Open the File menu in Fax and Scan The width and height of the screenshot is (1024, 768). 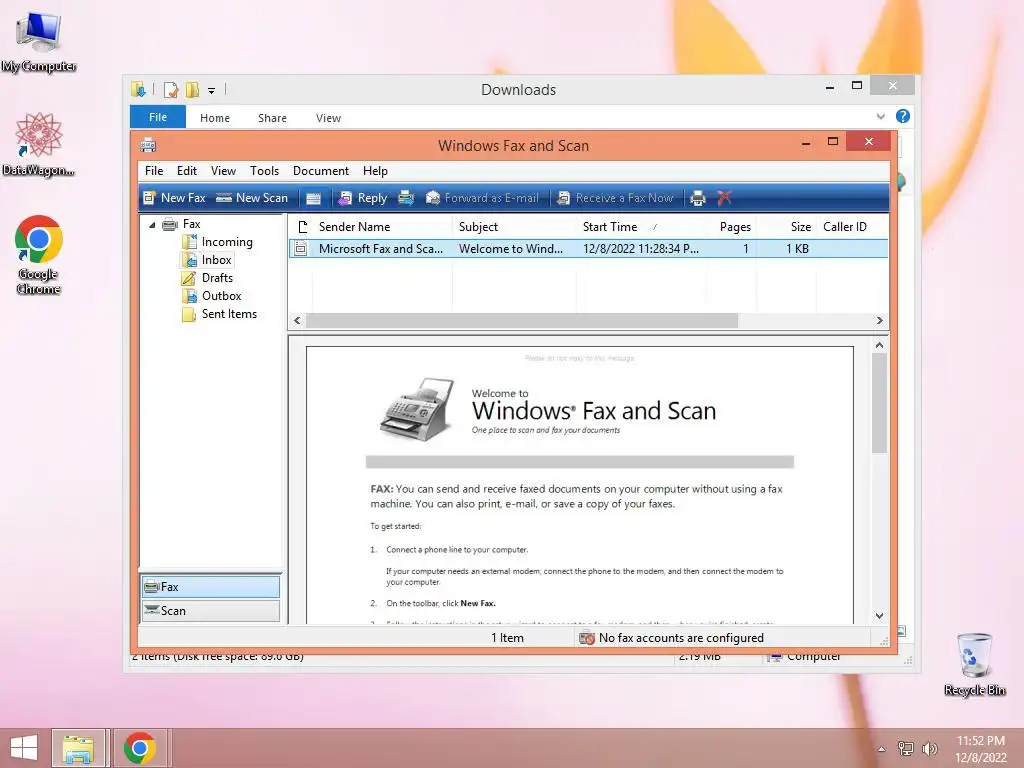[154, 171]
